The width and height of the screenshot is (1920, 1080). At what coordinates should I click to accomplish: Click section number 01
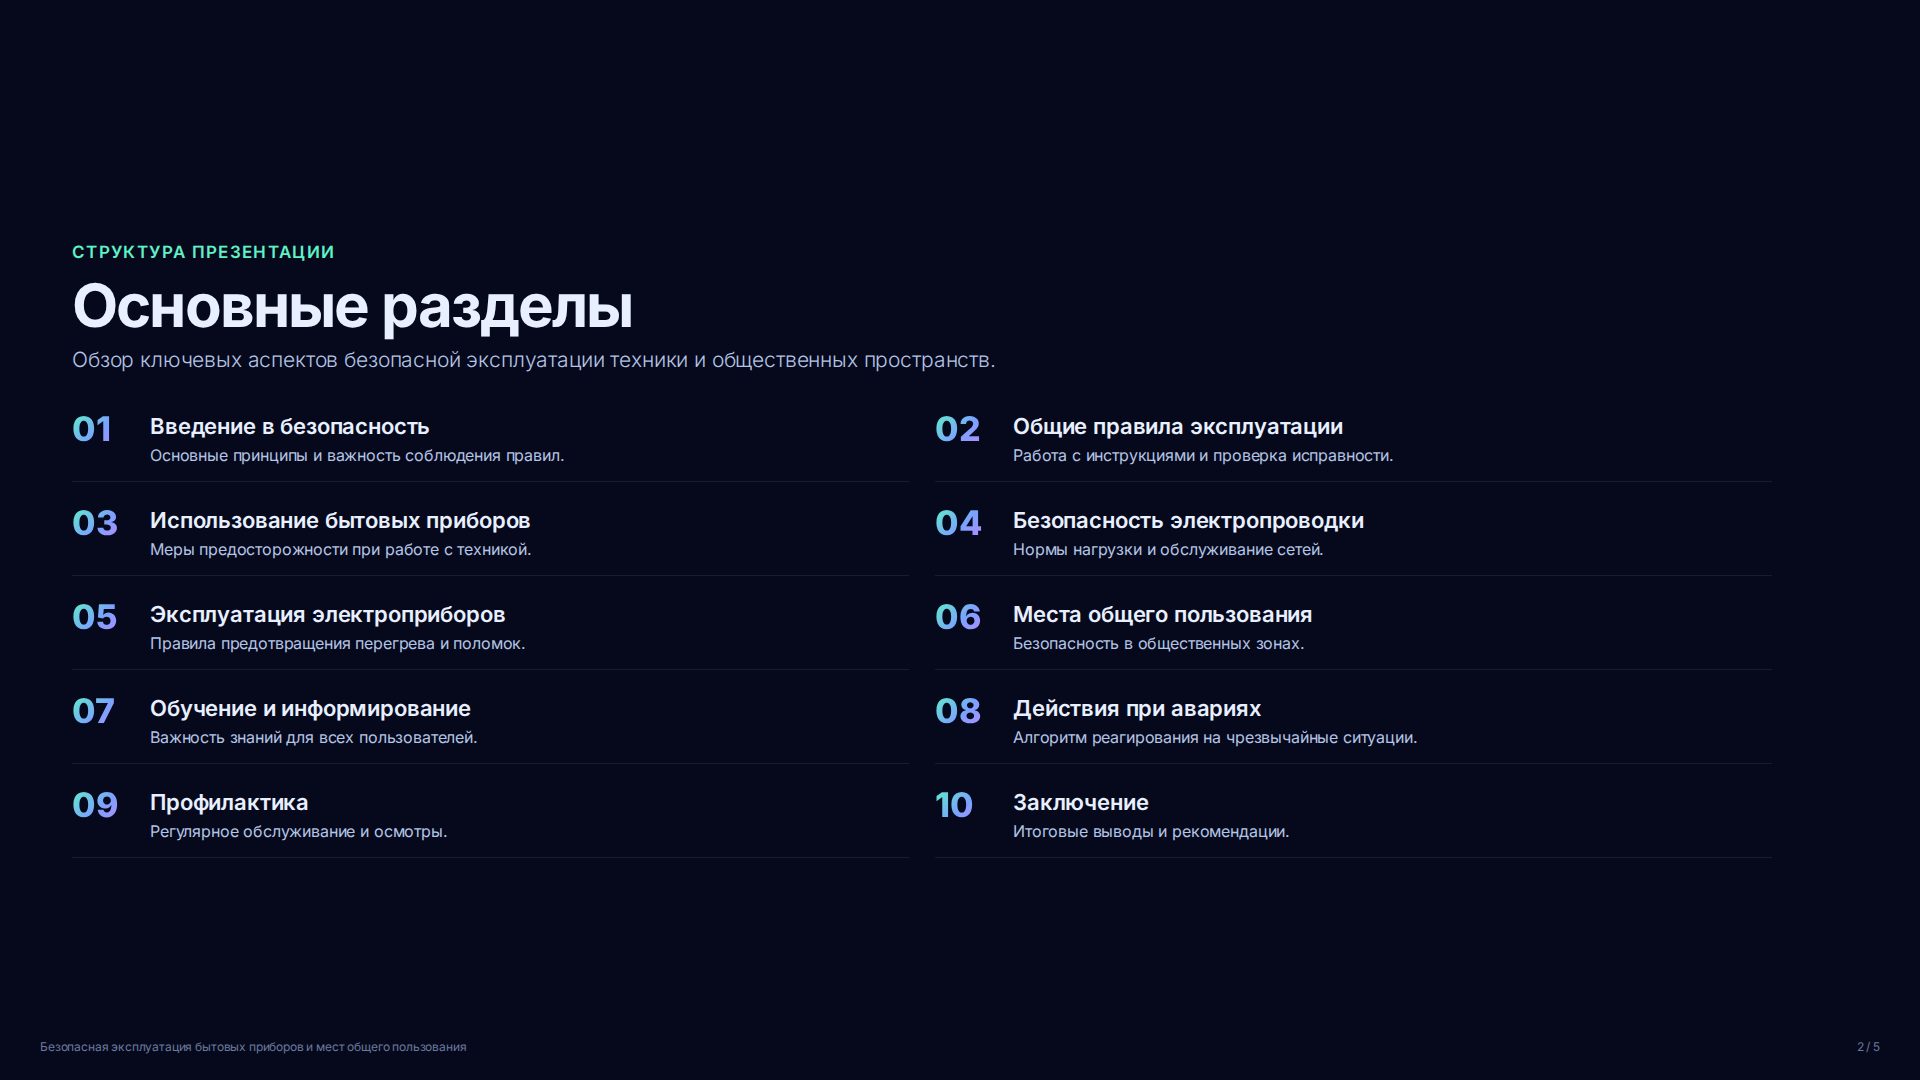pos(92,429)
